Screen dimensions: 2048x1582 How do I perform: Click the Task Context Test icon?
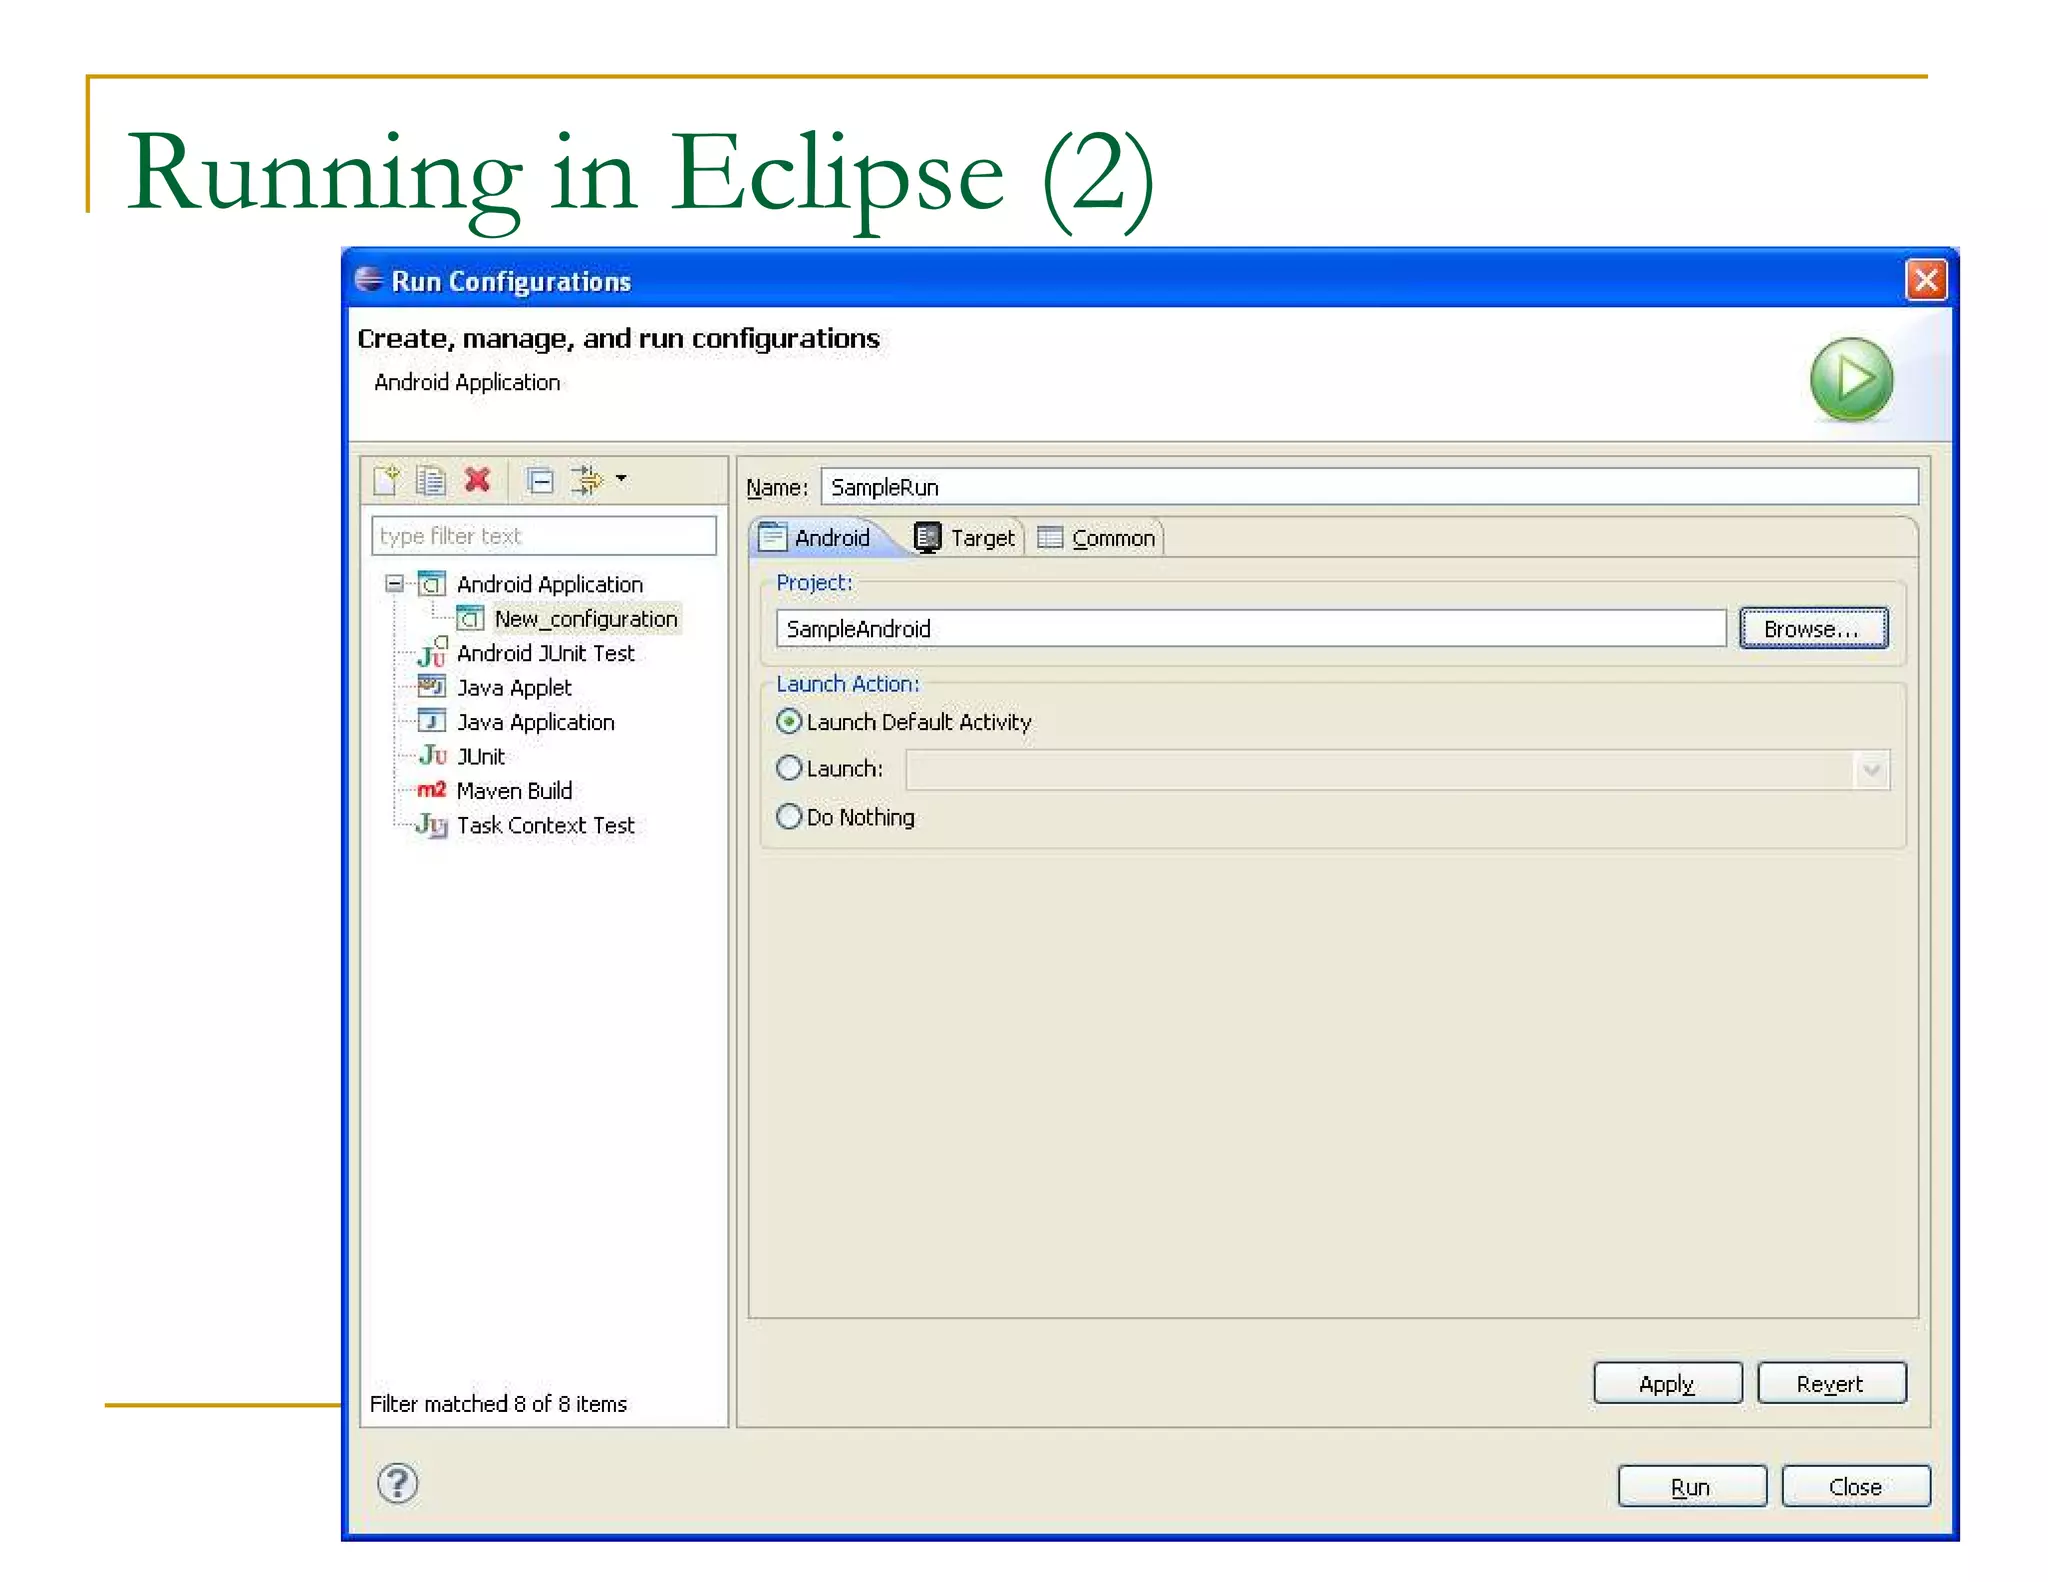coord(432,825)
